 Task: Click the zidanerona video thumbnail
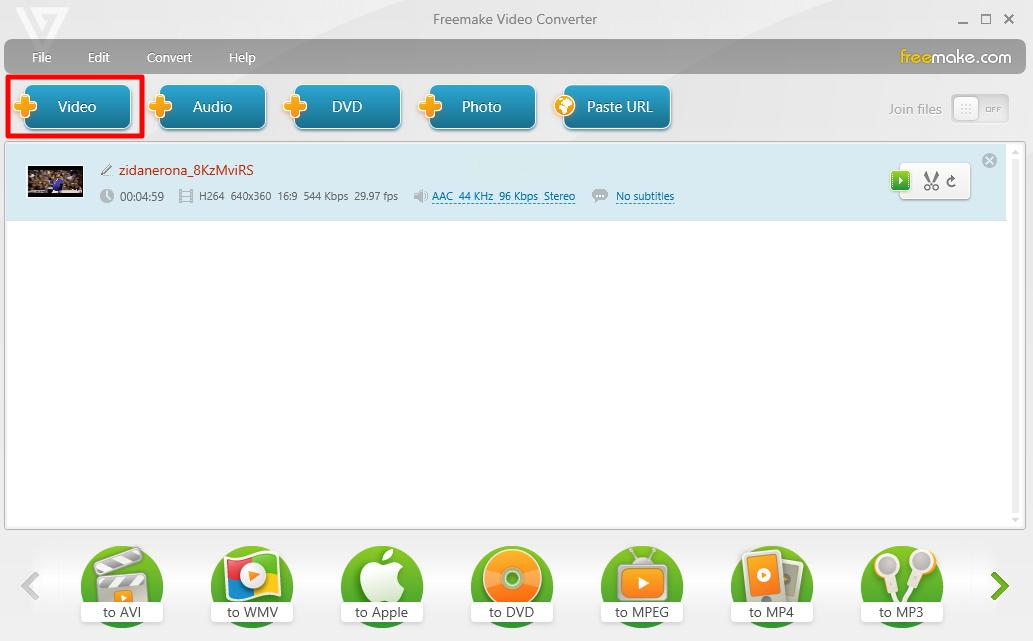[x=55, y=182]
